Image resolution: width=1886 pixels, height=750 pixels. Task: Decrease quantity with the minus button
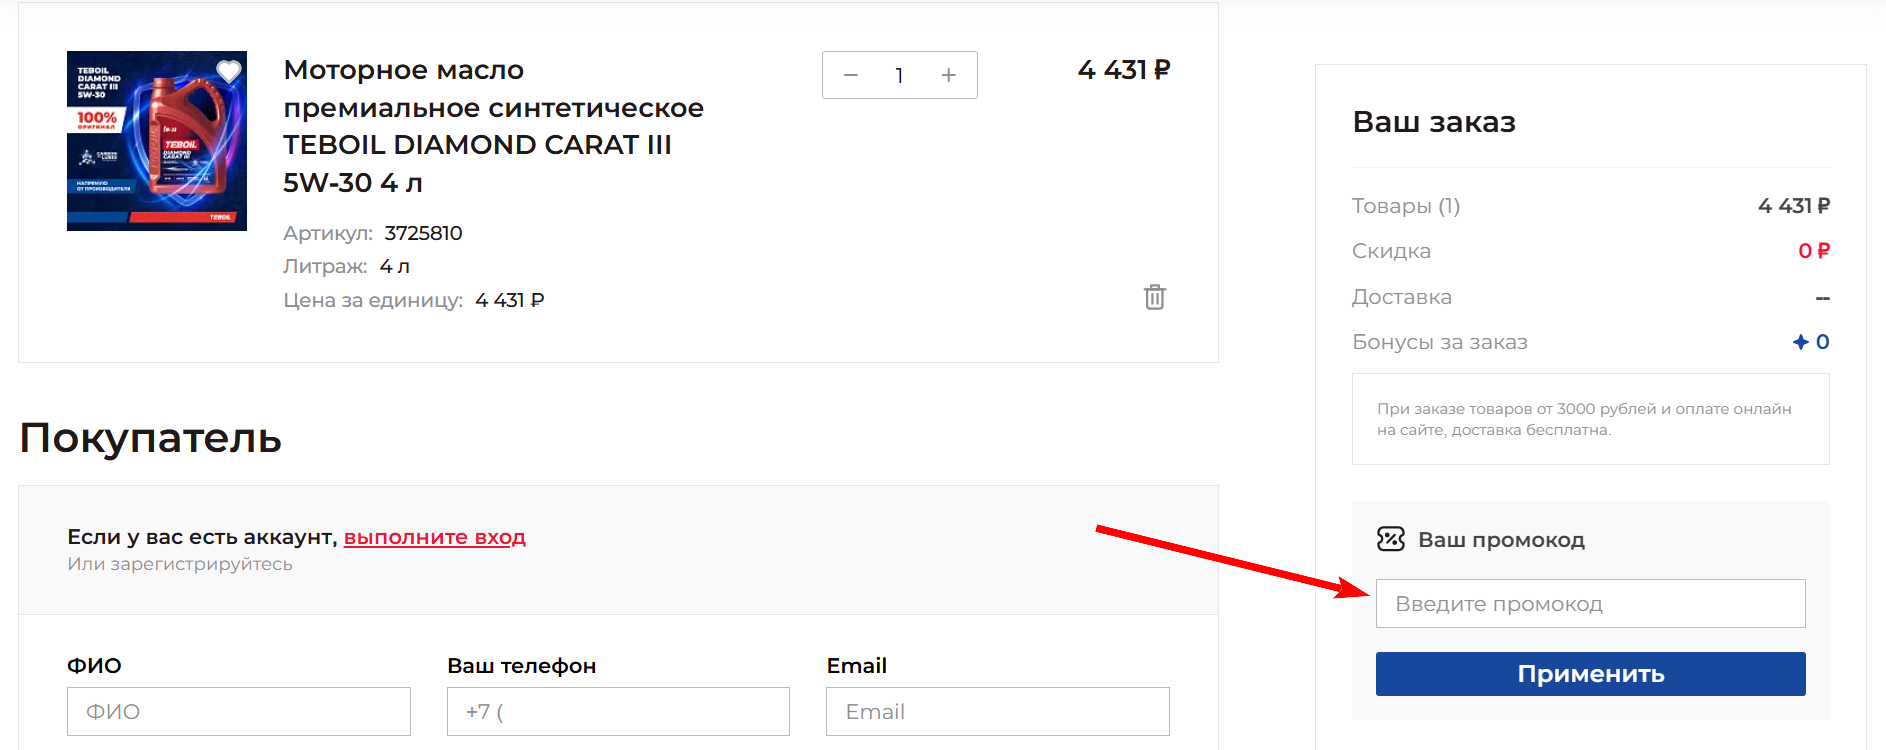pos(851,76)
